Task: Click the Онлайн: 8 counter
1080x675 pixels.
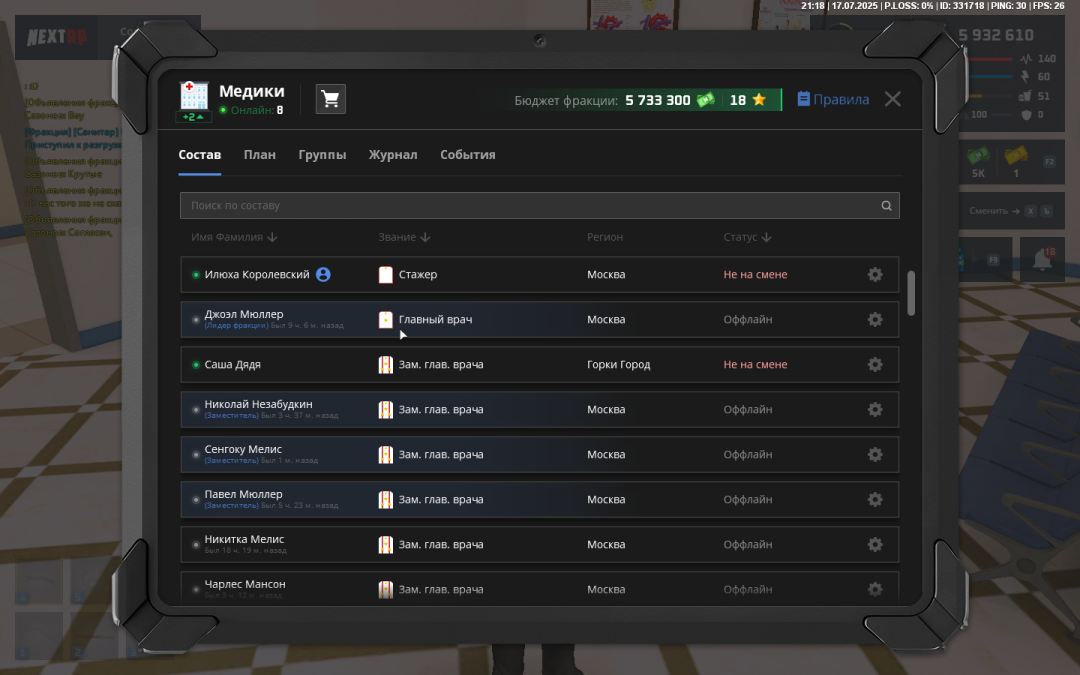Action: coord(252,110)
